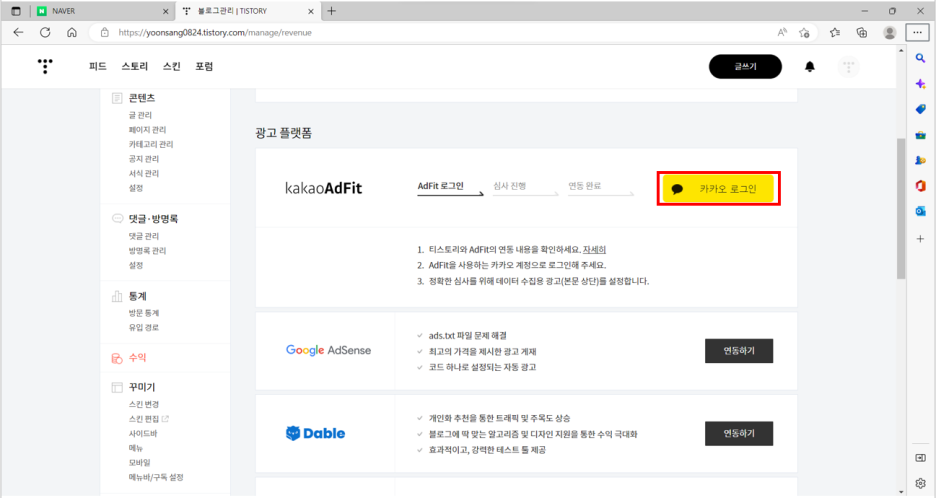Viewport: 936px width, 498px height.
Task: Click 연동하기 for Google AdSense
Action: [739, 351]
